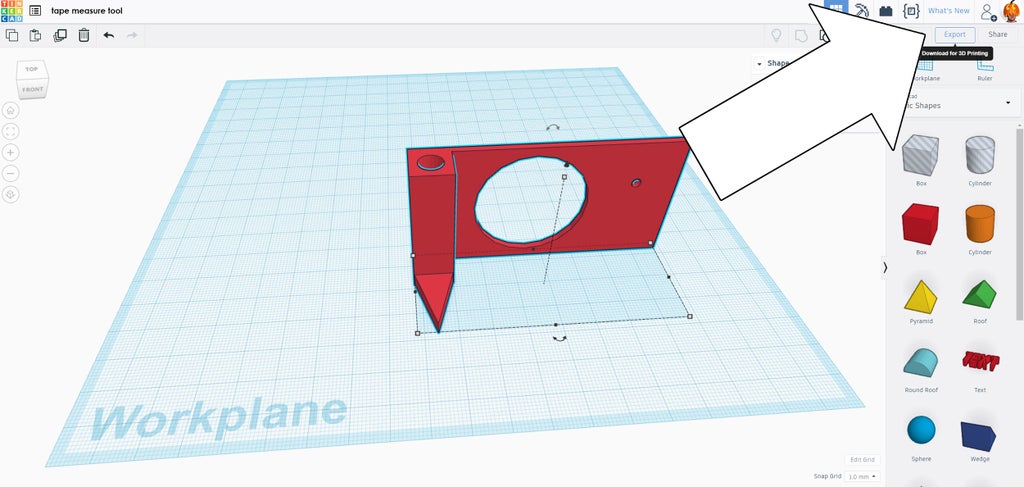Open the Bricks mode icon
Viewport: 1024px width, 487px height.
click(886, 10)
